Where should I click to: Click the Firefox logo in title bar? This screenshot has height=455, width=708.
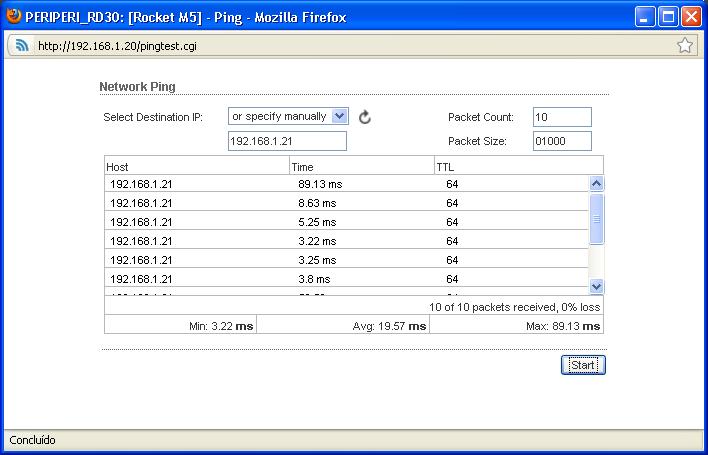coord(13,15)
